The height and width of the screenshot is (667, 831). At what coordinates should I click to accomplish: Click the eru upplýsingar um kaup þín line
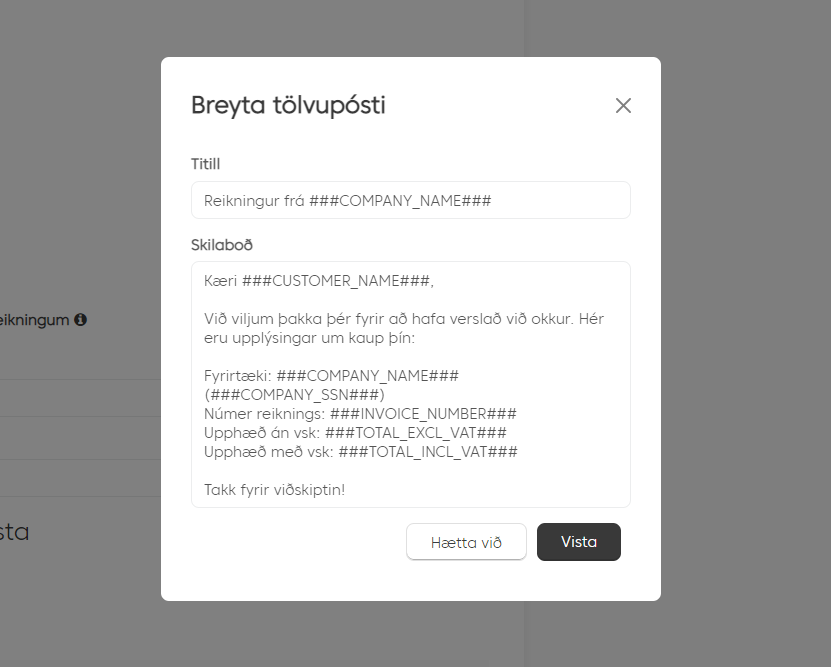coord(310,338)
